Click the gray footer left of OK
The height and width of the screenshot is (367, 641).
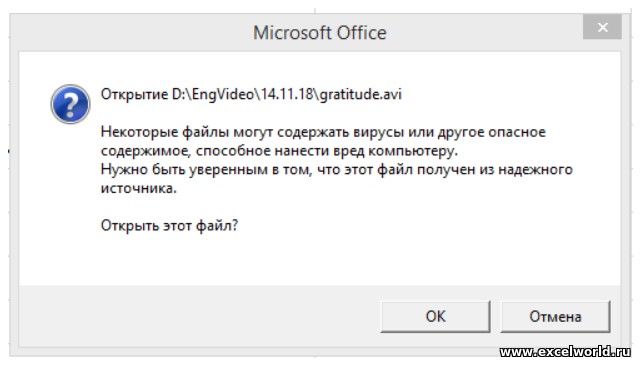(x=199, y=317)
